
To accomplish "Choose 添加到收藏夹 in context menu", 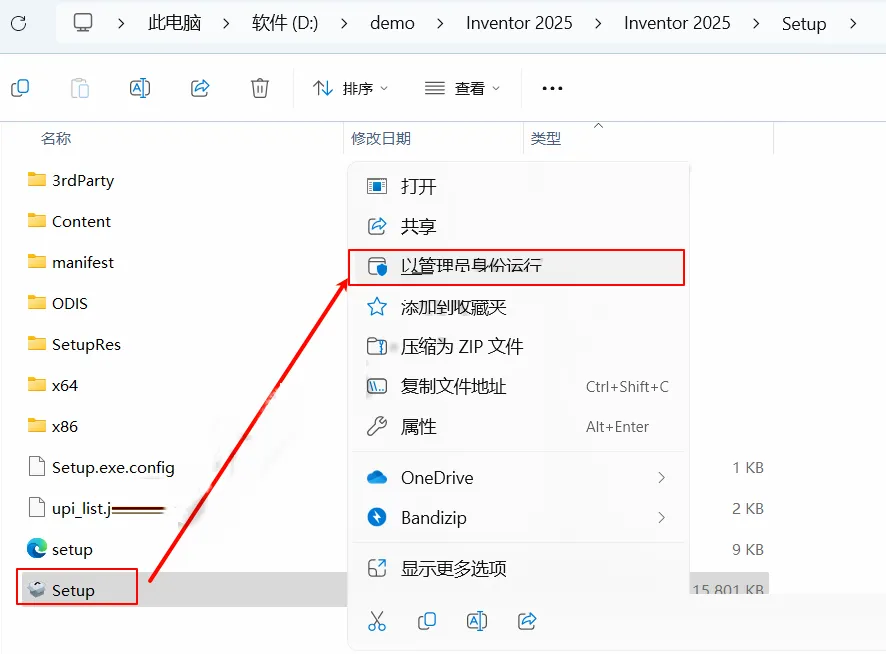I will click(x=518, y=307).
